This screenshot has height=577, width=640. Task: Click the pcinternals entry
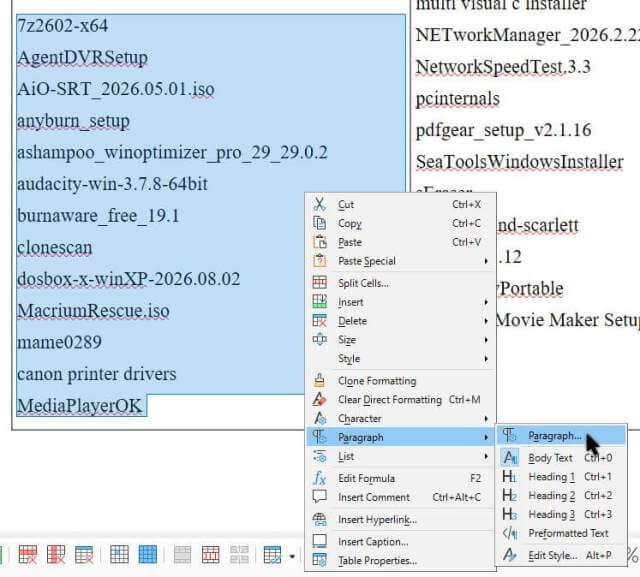458,99
